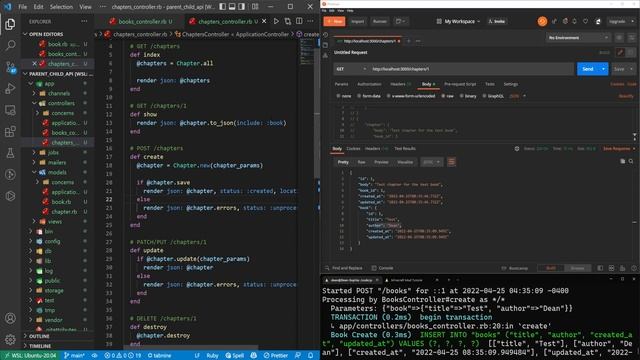Click Find and Replace in Postman
Image resolution: width=640 pixels, height=360 pixels.
(344, 268)
